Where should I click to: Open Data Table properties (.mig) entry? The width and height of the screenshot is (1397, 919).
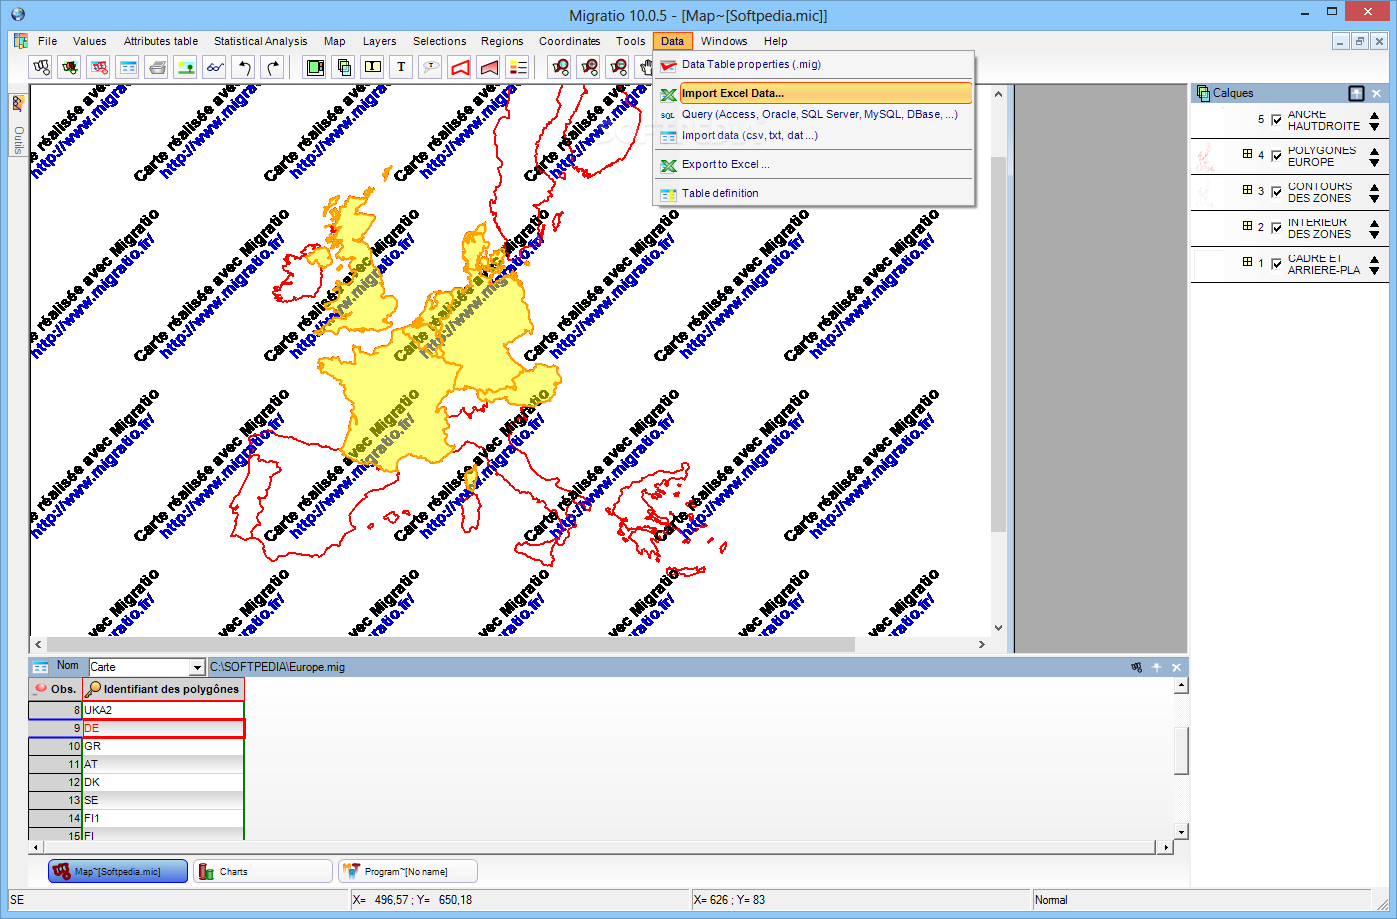tap(813, 64)
